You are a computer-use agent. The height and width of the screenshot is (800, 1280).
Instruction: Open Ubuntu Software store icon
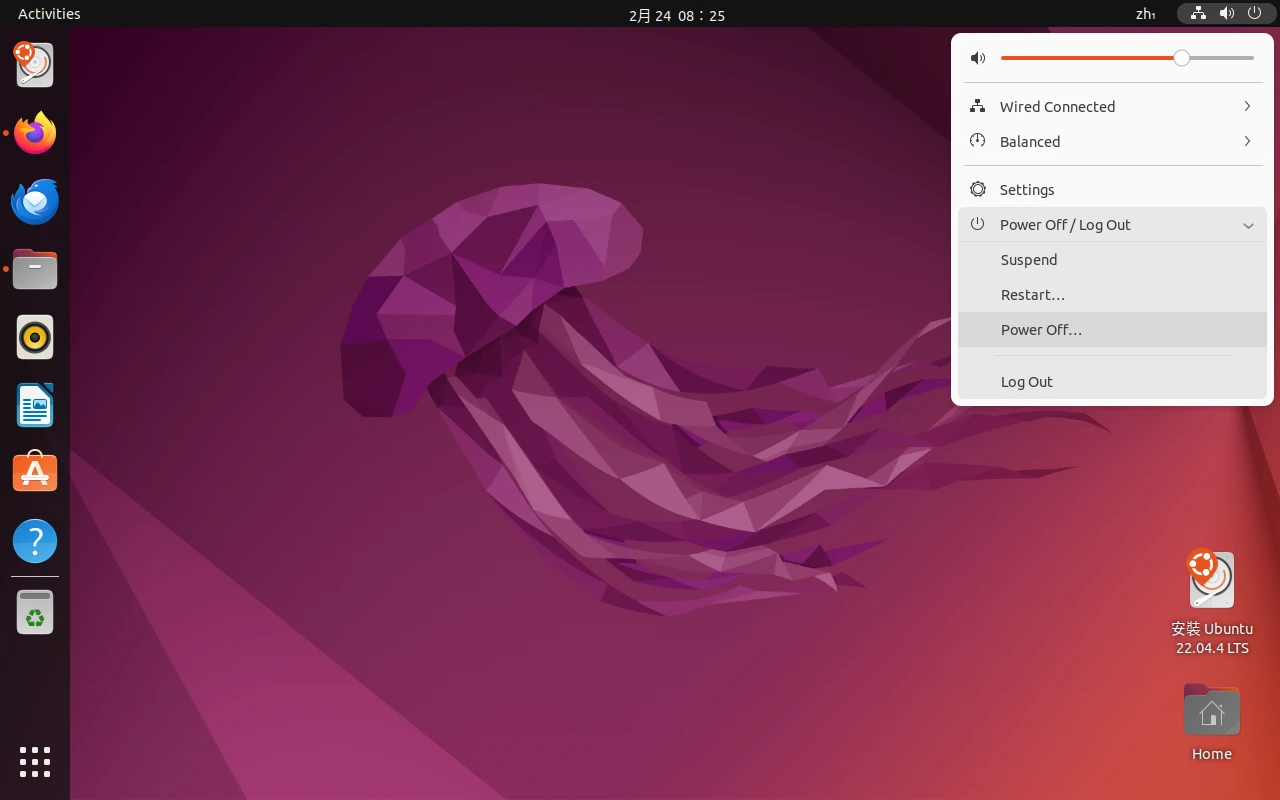click(35, 473)
